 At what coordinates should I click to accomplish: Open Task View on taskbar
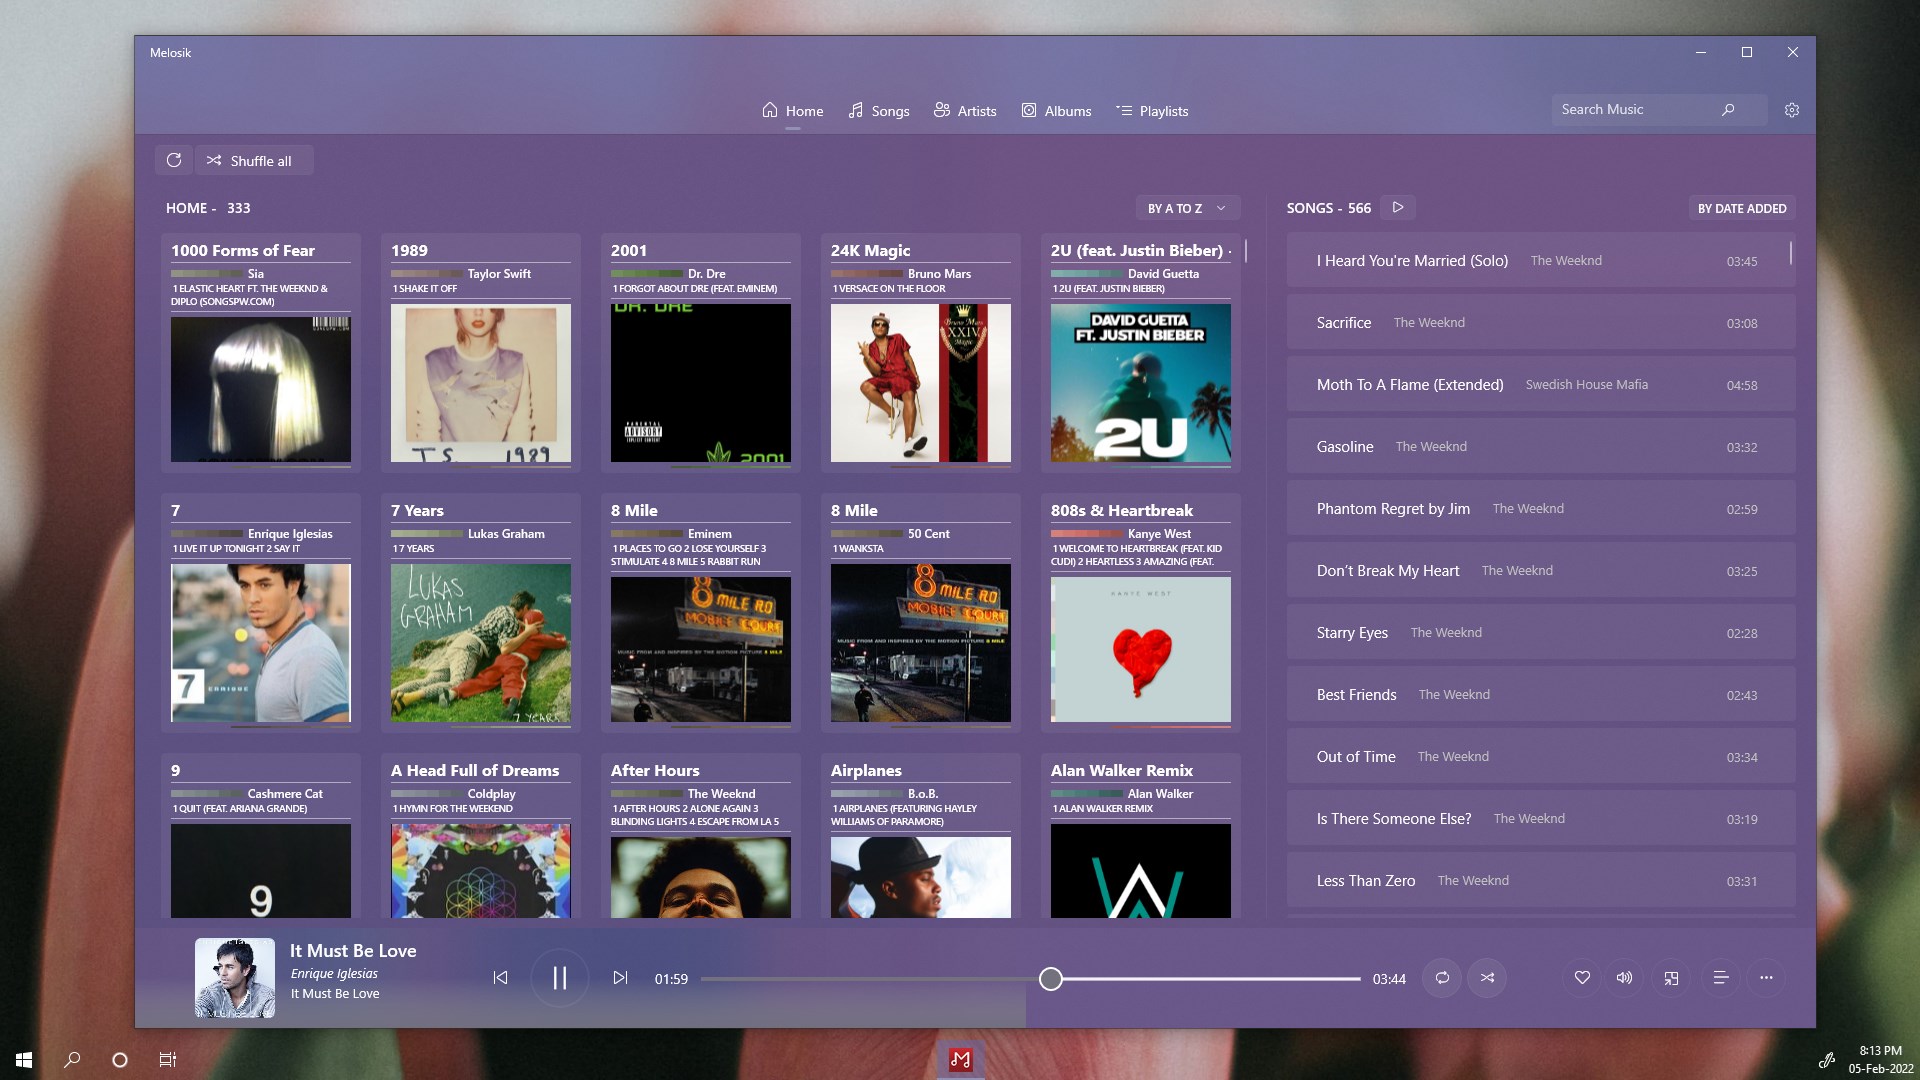168,1060
